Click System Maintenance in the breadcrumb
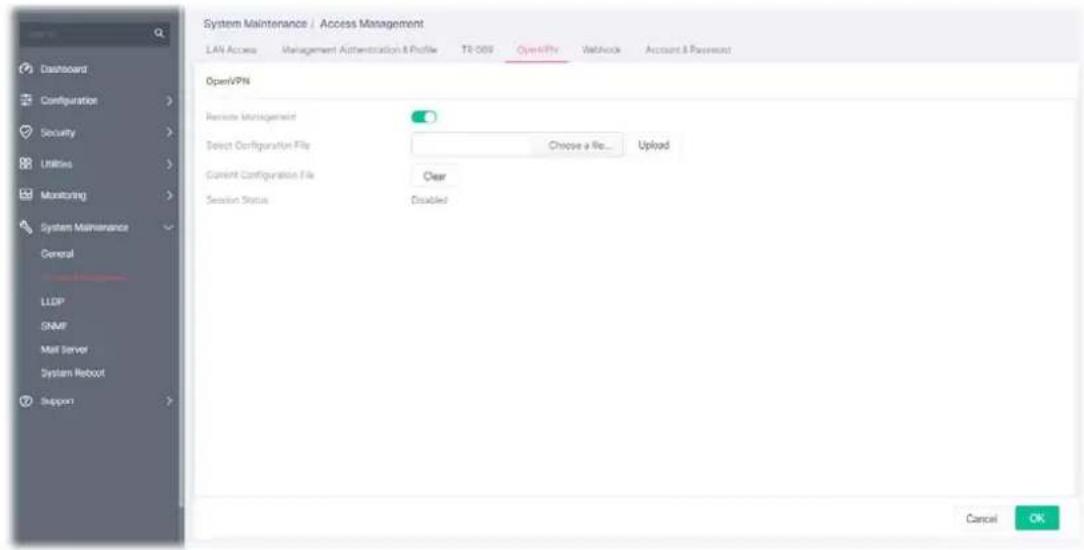 click(x=255, y=24)
